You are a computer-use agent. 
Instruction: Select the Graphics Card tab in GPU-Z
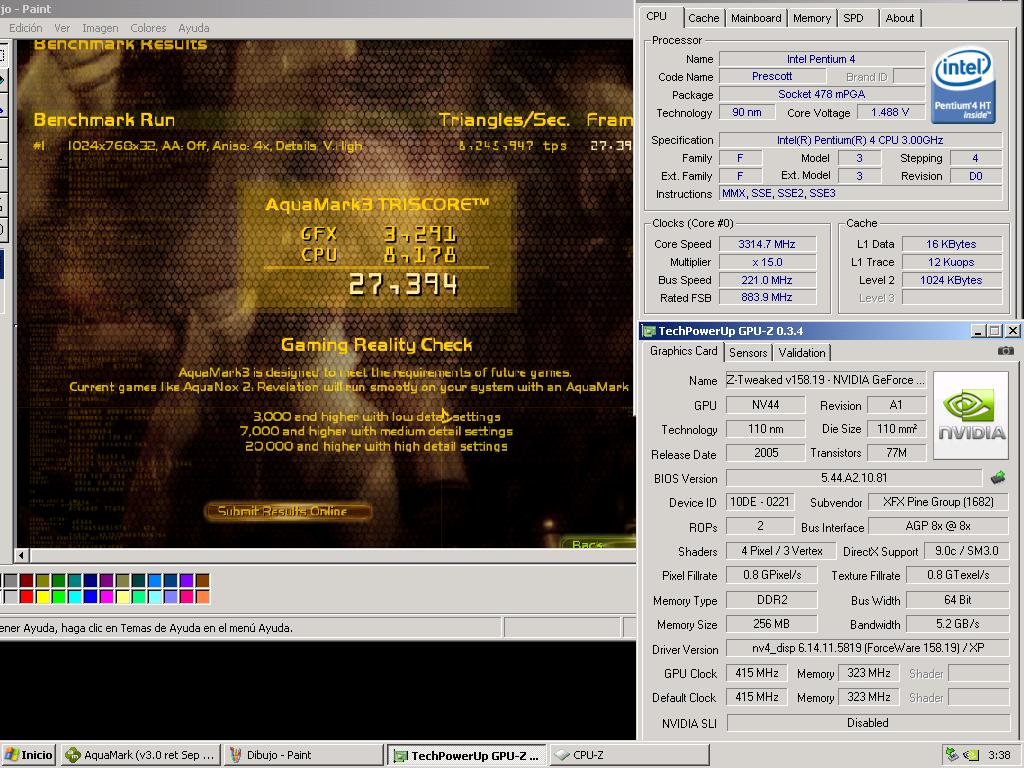pyautogui.click(x=683, y=351)
